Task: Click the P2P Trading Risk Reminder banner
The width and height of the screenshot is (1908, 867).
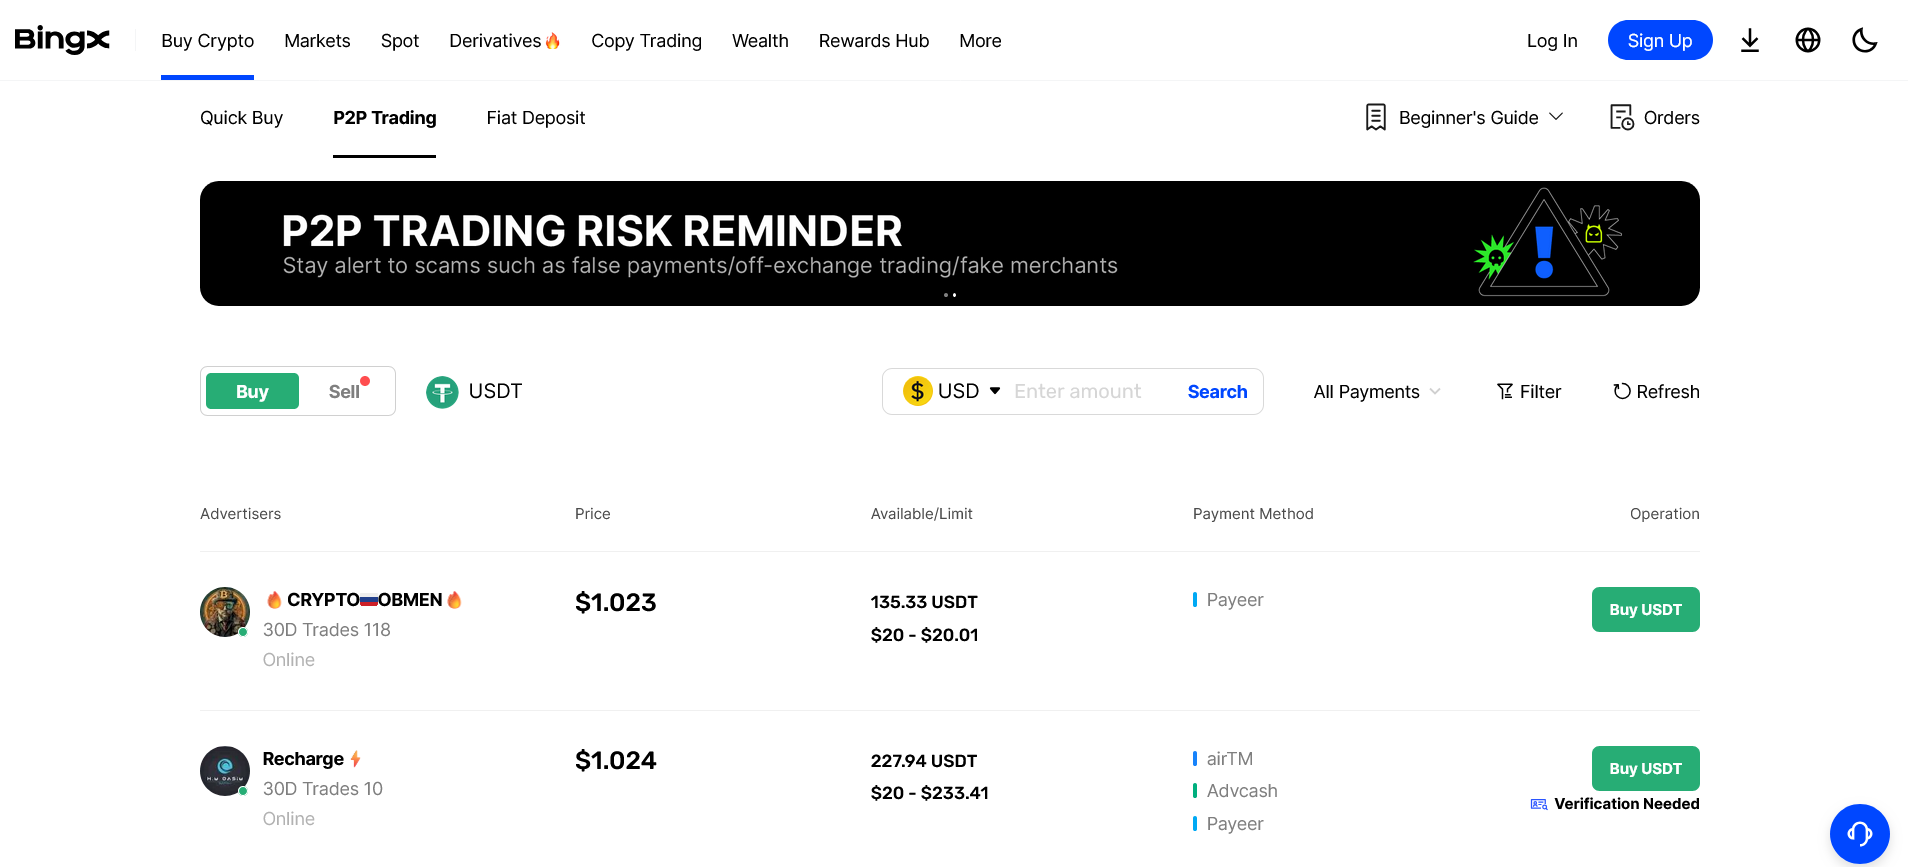Action: click(950, 243)
